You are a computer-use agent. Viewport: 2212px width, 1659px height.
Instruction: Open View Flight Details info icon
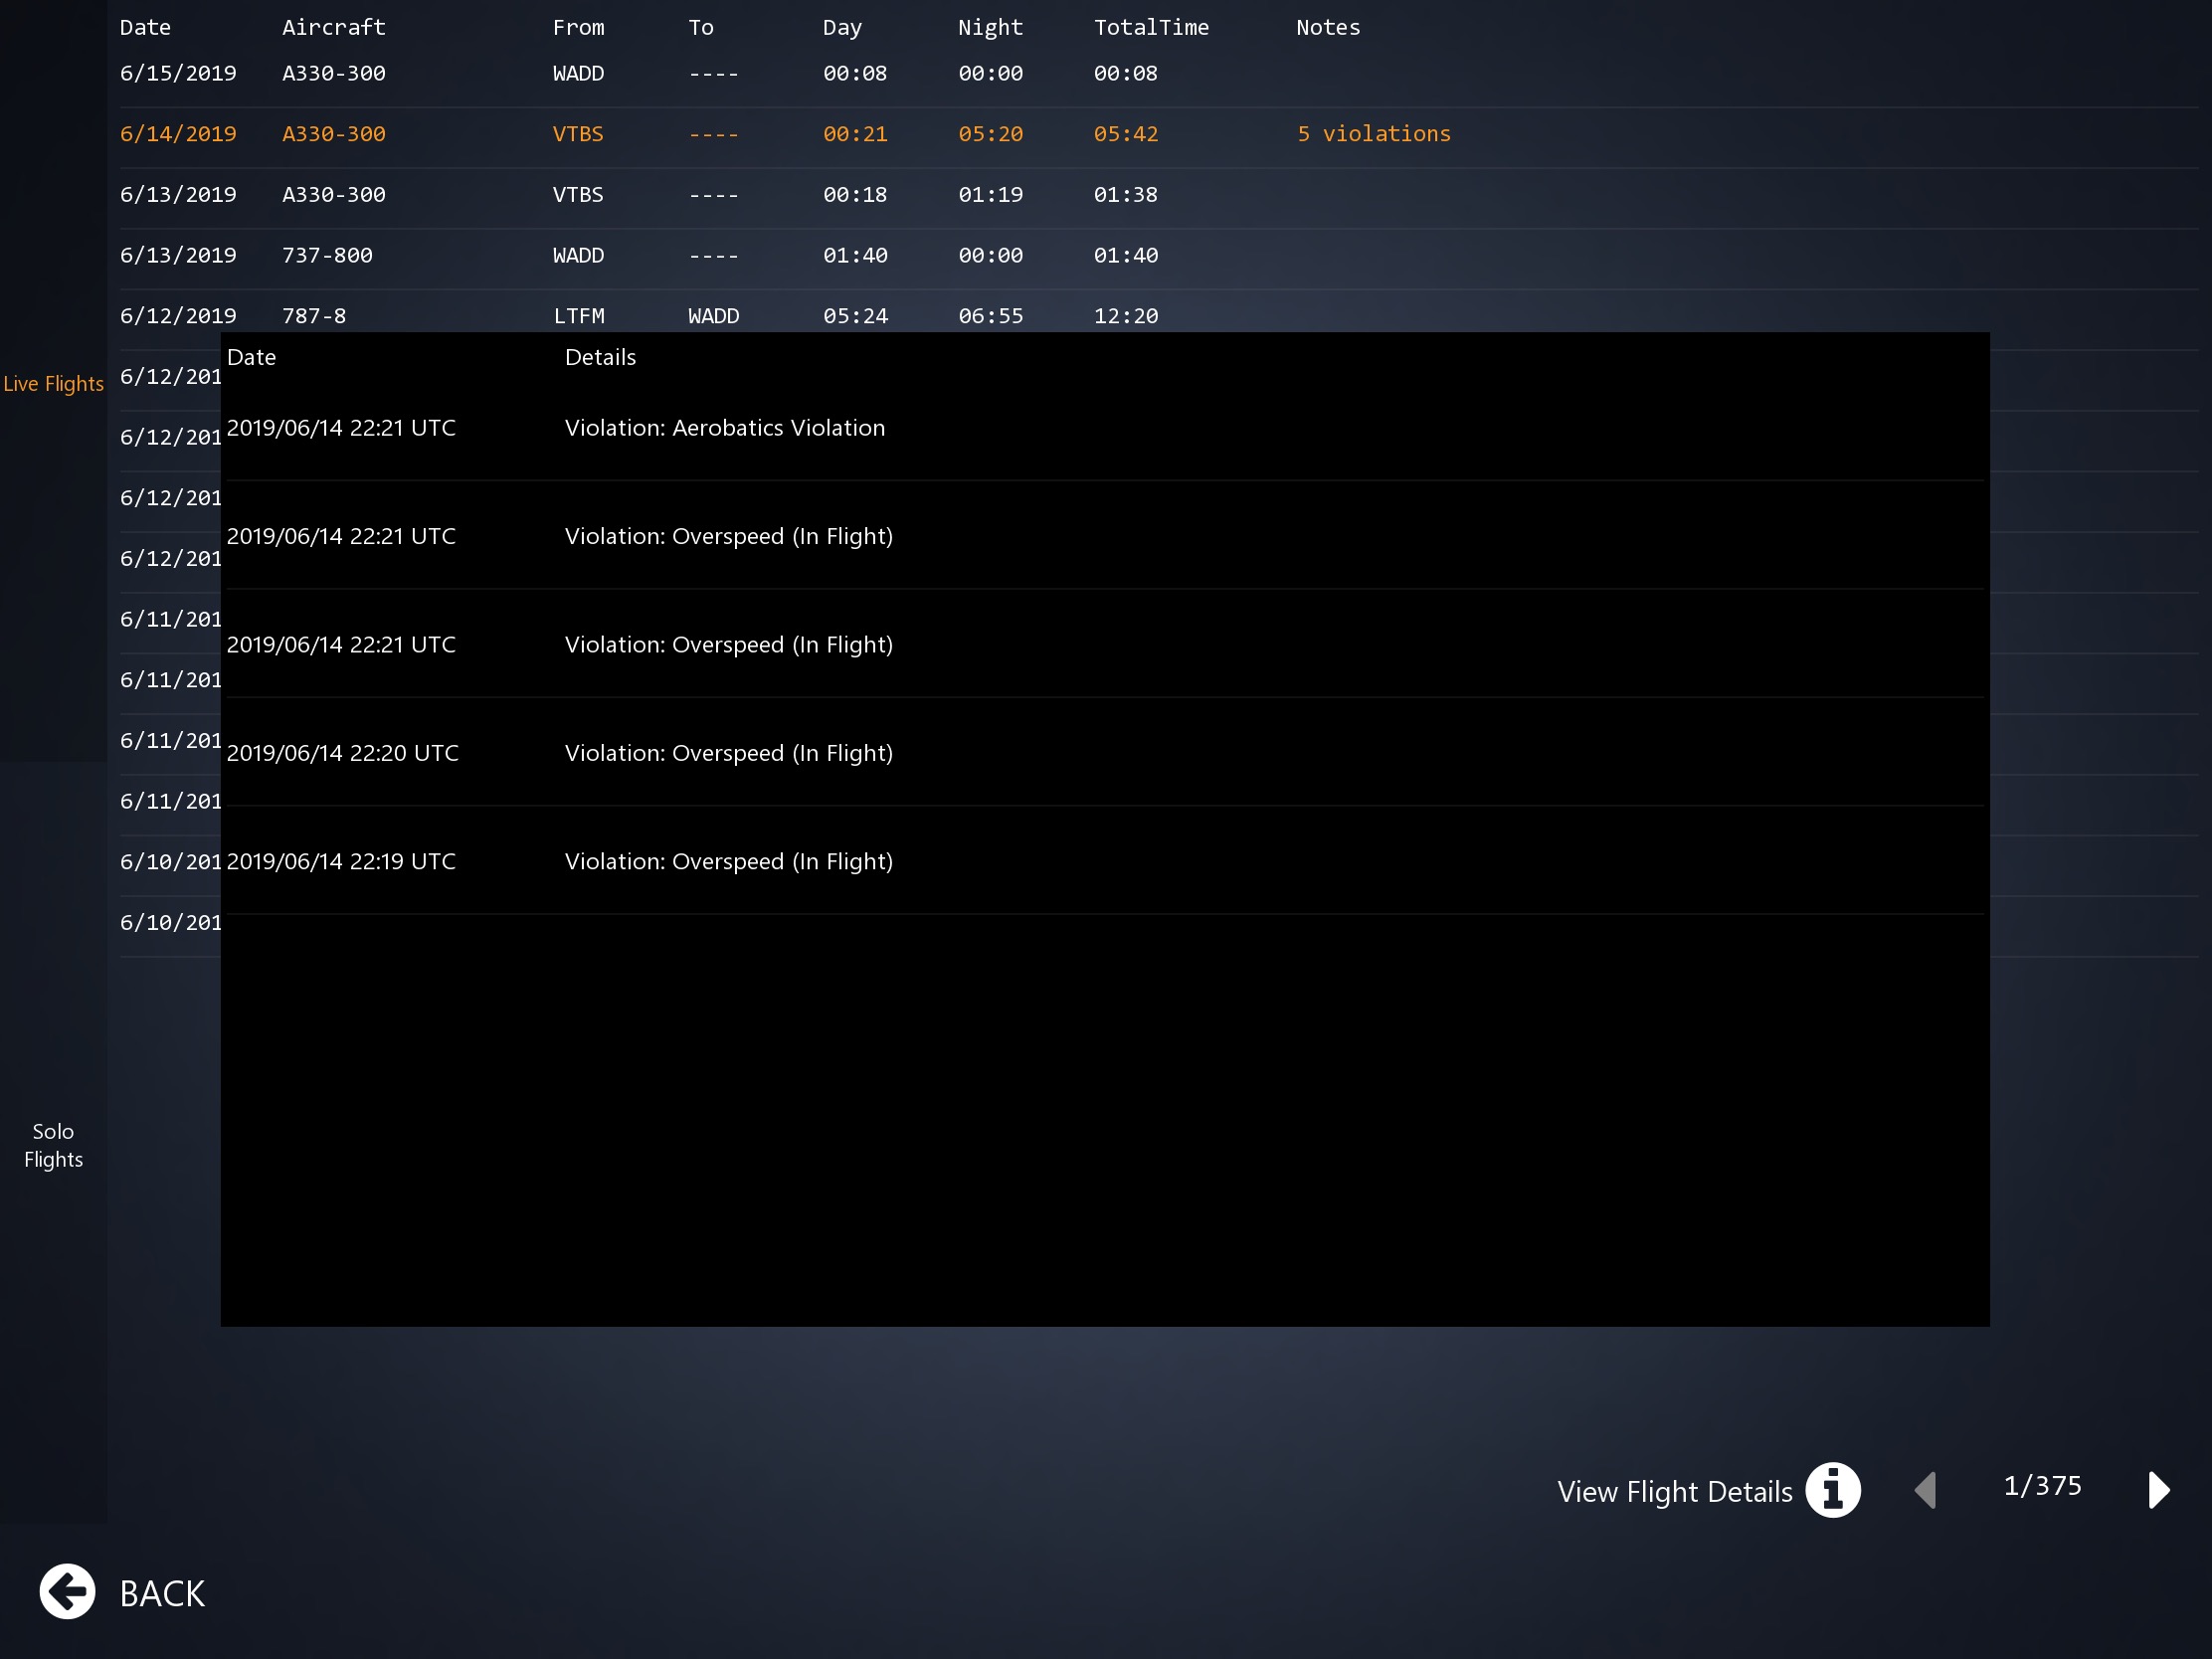(1832, 1490)
